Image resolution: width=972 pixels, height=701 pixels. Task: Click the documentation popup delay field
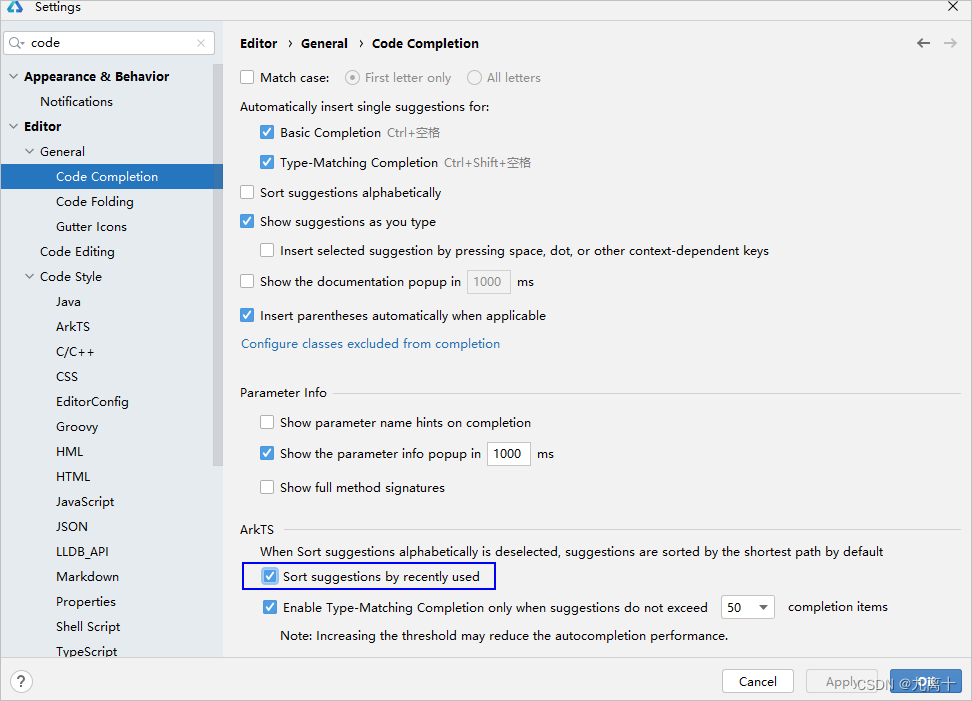coord(488,282)
